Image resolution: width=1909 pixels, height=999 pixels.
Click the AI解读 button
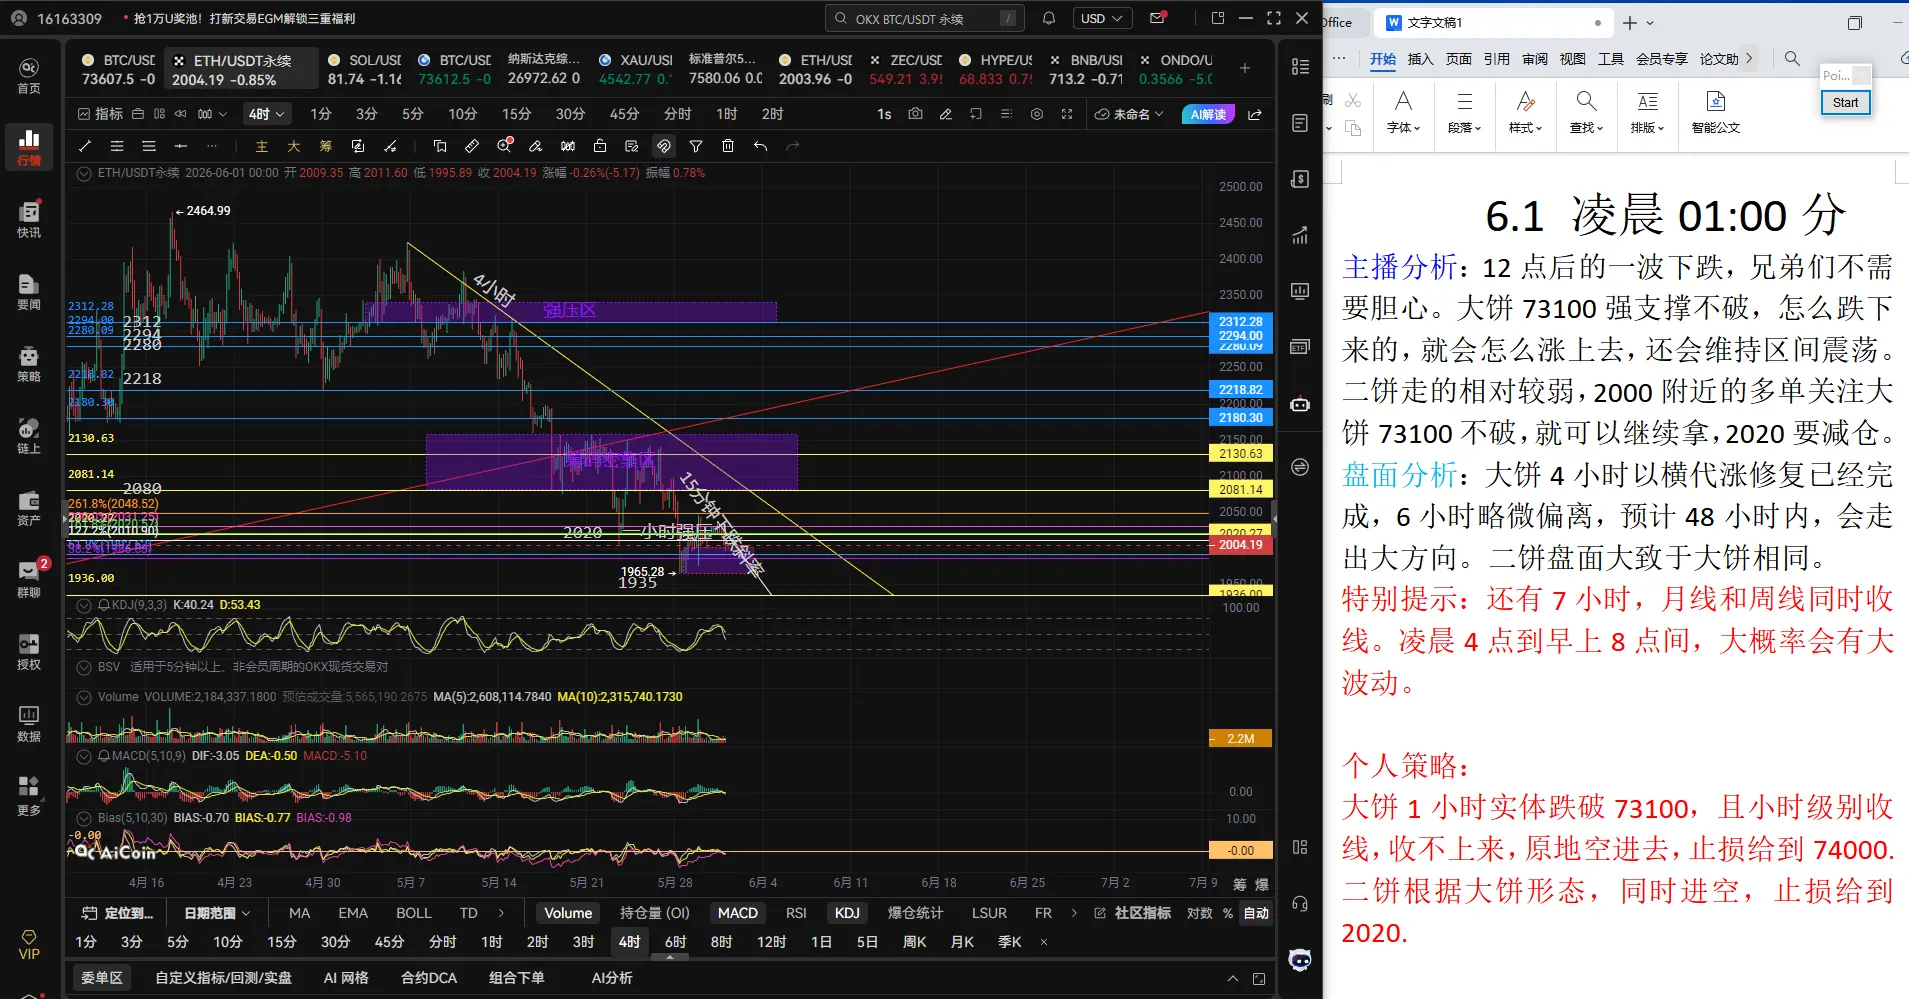[1208, 114]
